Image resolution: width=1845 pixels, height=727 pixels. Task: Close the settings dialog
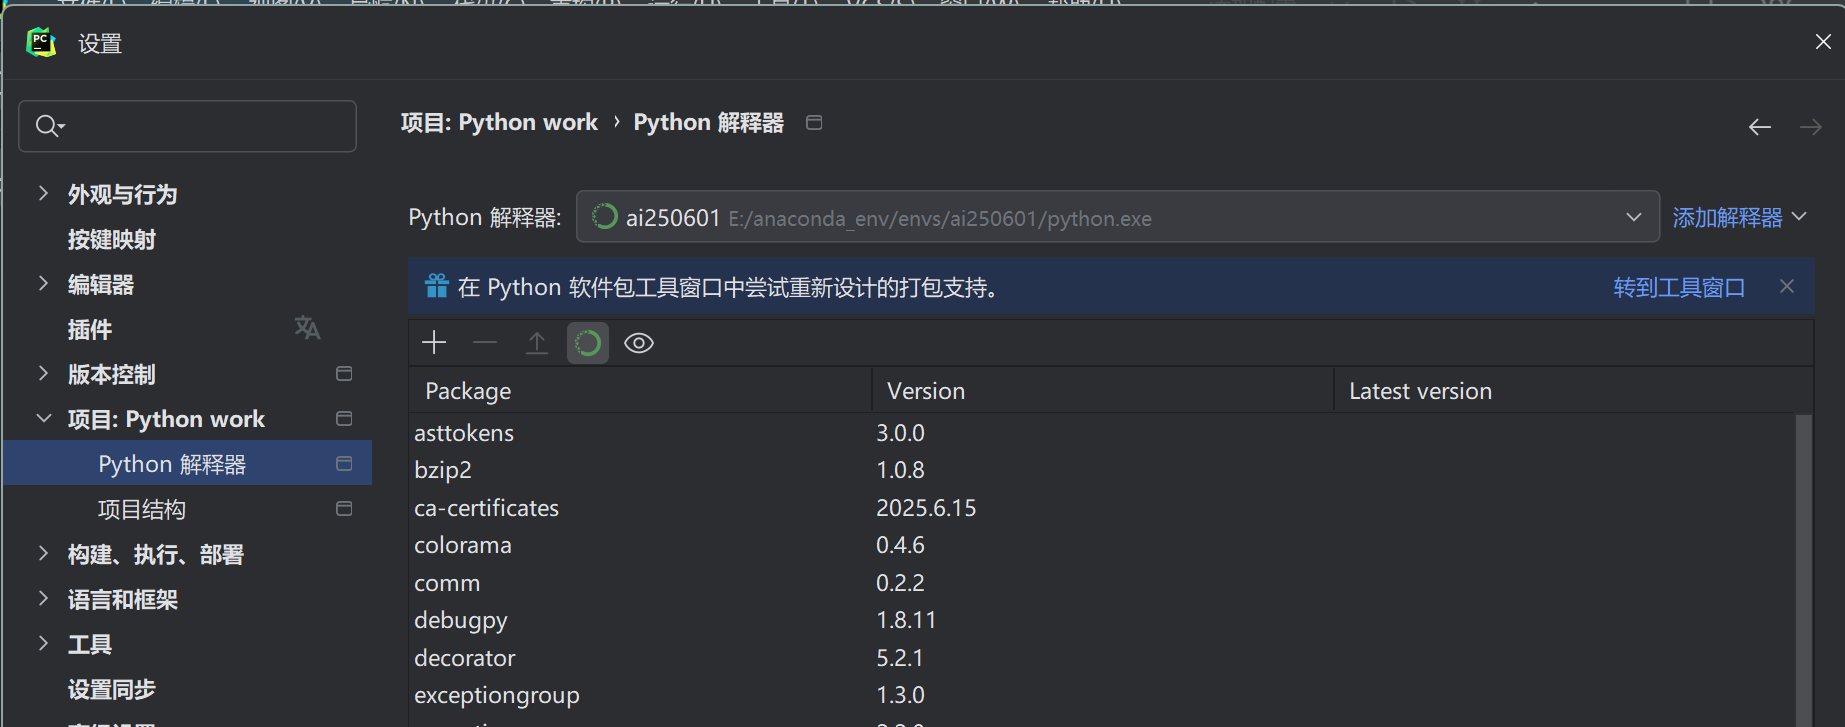click(1822, 42)
